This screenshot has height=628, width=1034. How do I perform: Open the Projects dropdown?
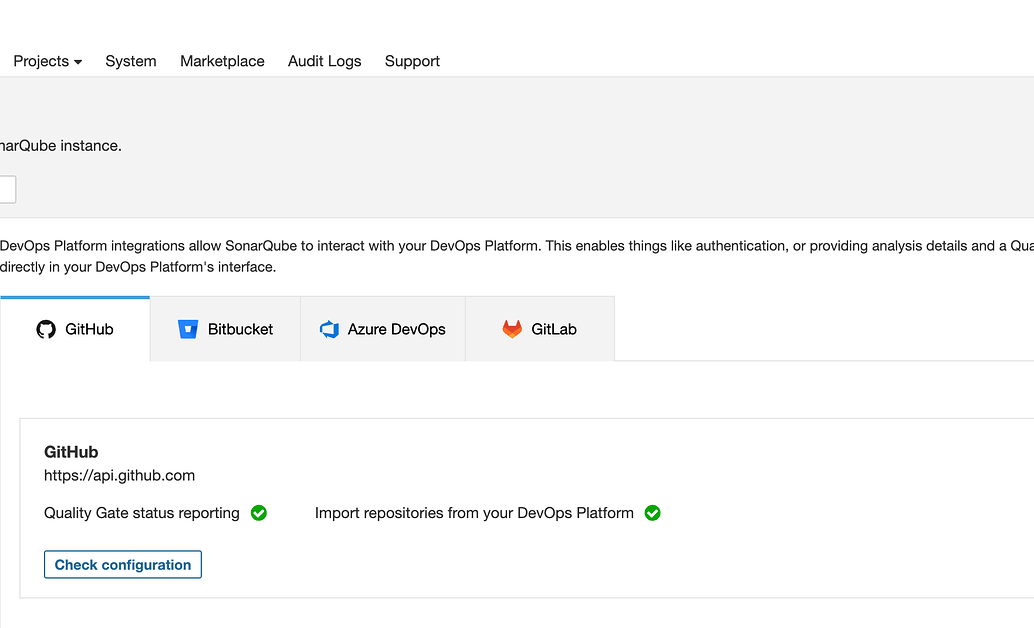[40, 61]
